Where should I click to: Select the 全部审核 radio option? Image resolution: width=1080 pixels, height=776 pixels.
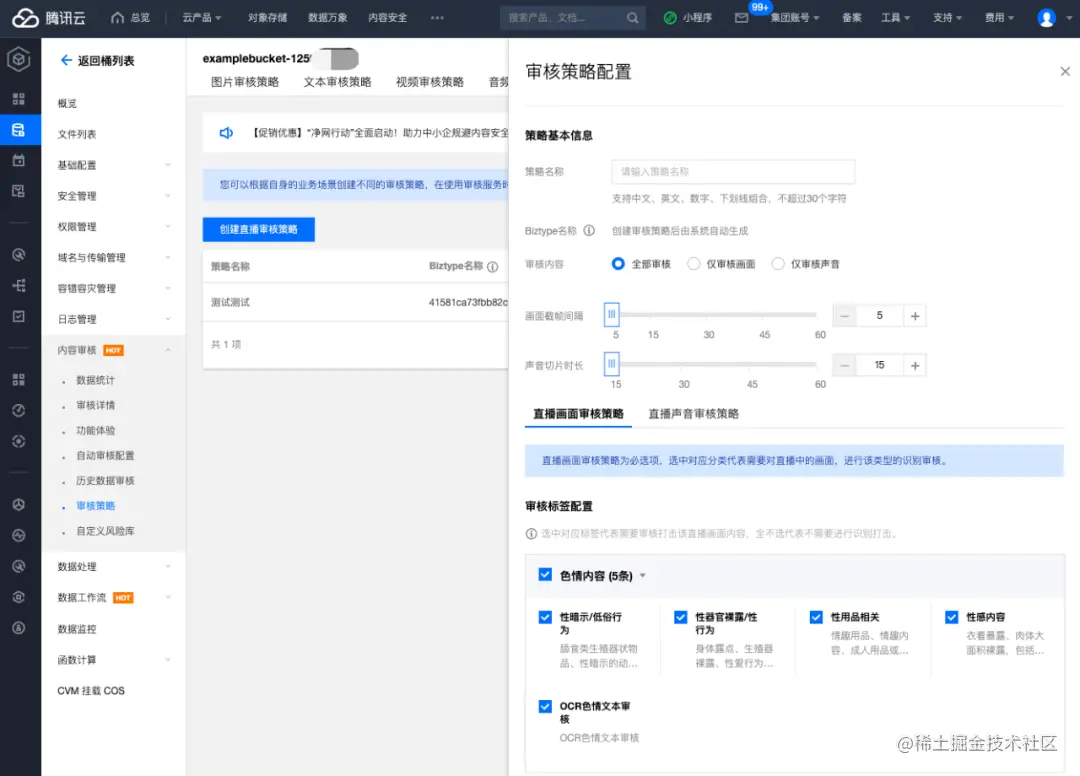coord(618,264)
